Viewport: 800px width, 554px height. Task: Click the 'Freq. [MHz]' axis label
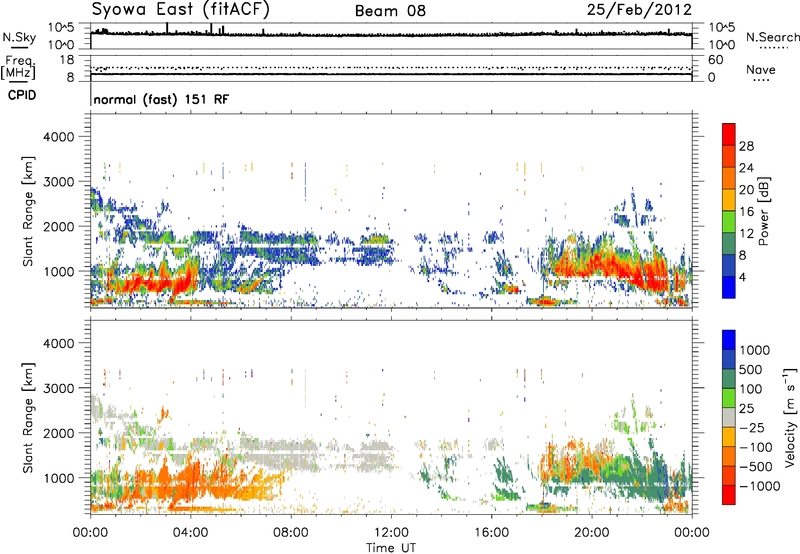[18, 67]
